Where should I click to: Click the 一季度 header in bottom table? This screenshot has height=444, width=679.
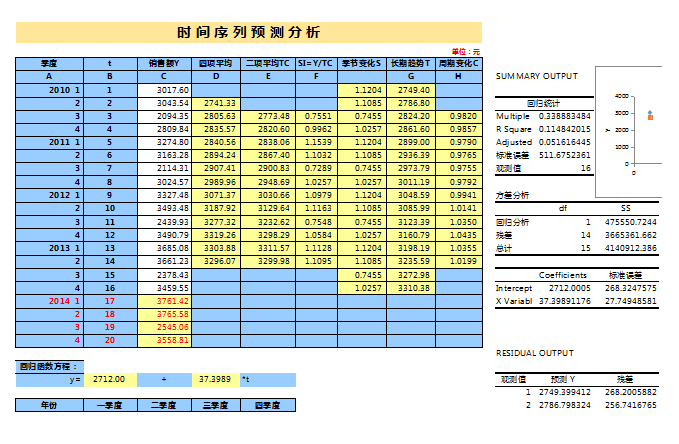110,405
